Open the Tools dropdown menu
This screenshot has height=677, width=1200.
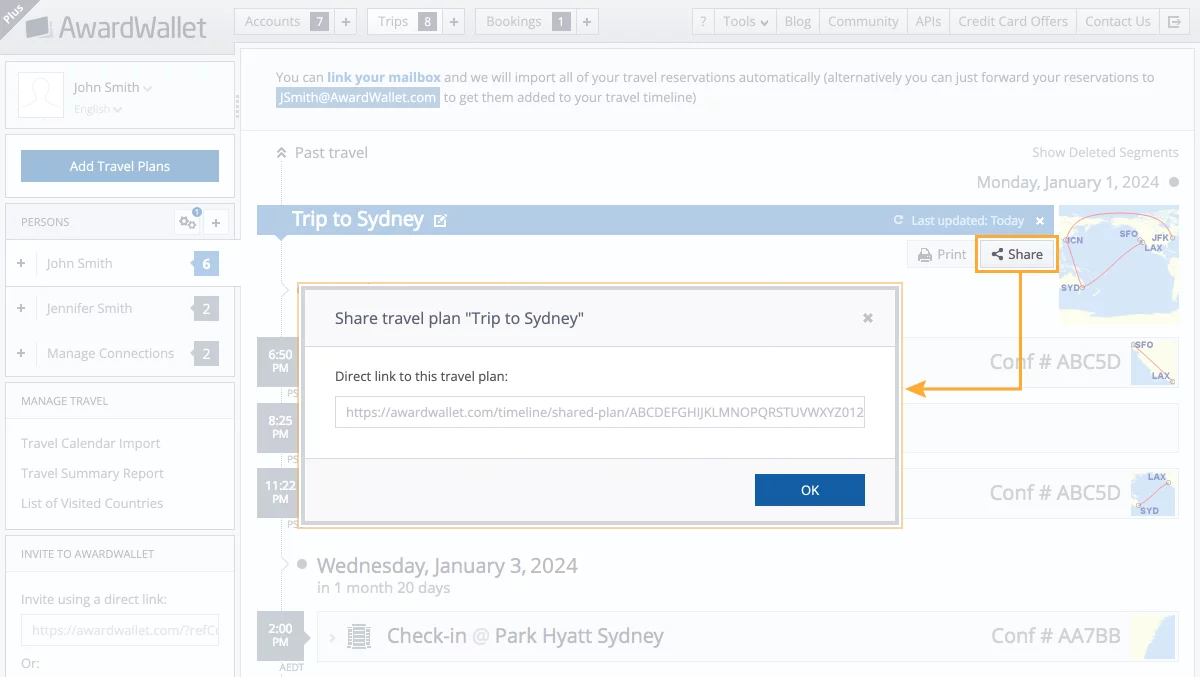click(x=746, y=21)
